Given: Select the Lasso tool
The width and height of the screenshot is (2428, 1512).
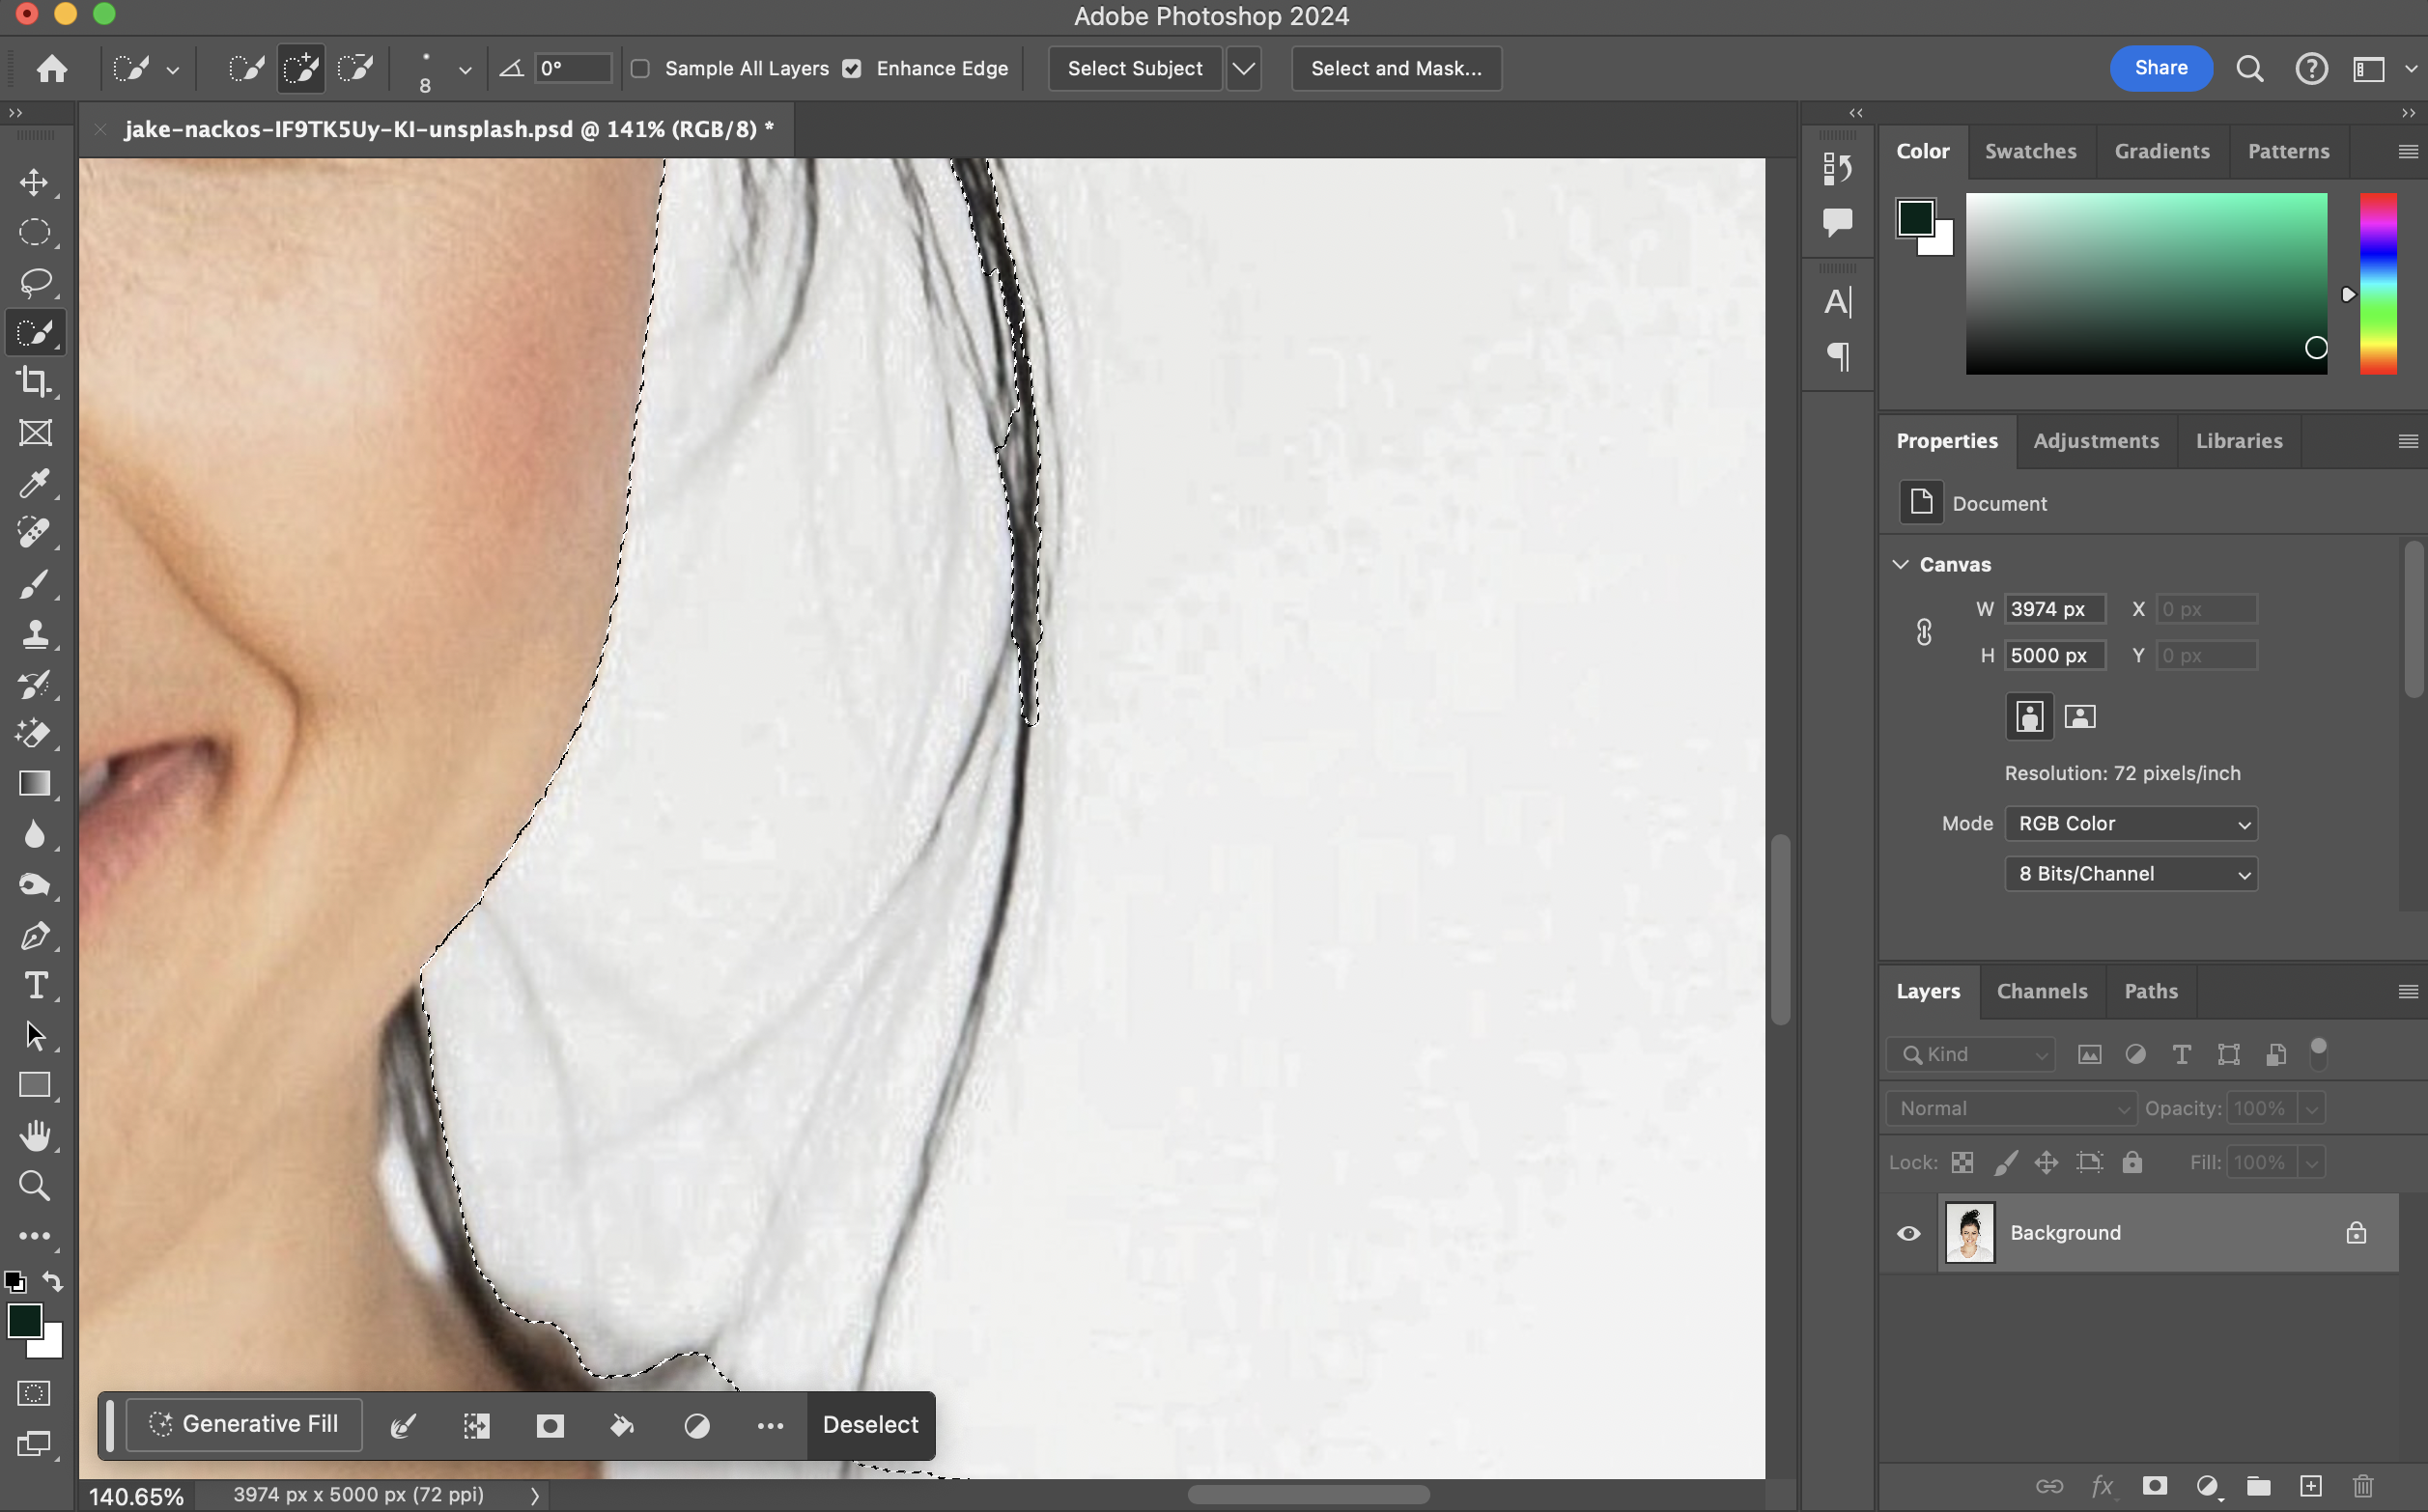Looking at the screenshot, I should (35, 282).
